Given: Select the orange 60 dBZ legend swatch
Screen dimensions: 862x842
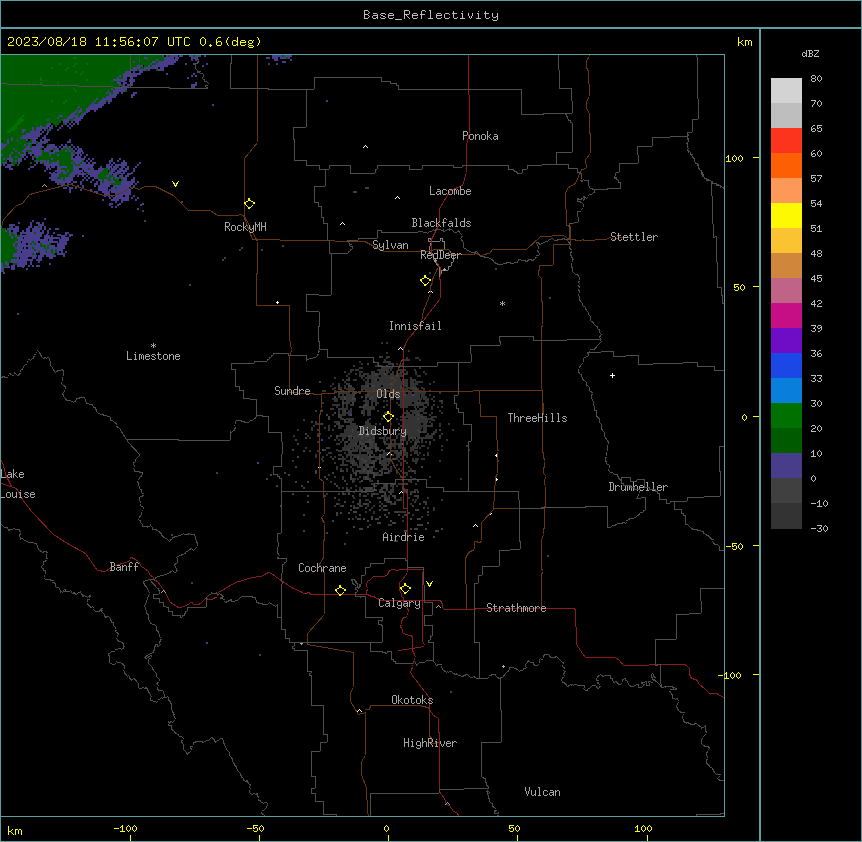Looking at the screenshot, I should coord(786,165).
